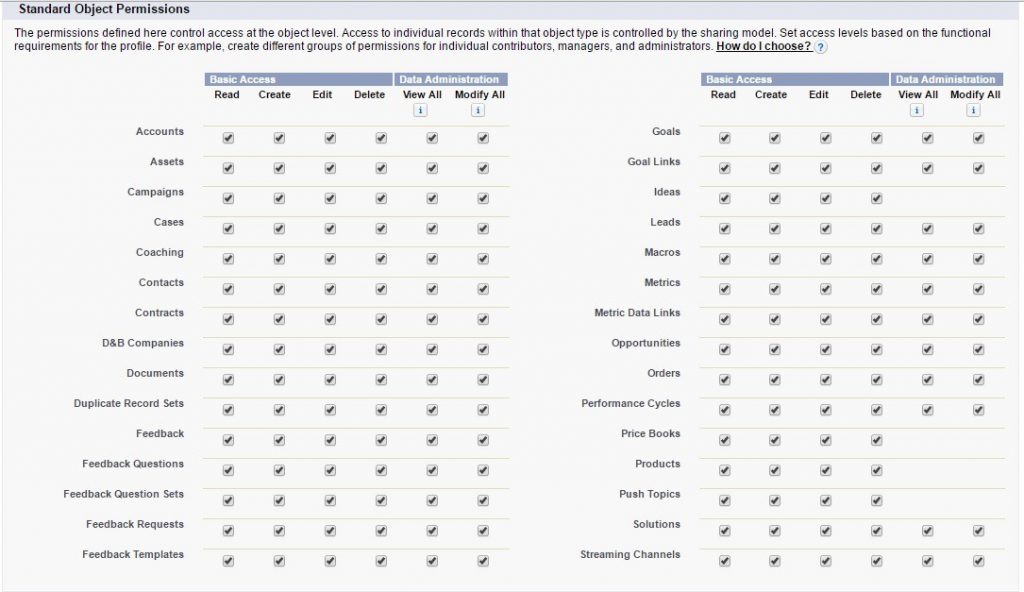This screenshot has height=592, width=1024.
Task: Uncheck Read permission for Opportunities
Action: tap(724, 350)
